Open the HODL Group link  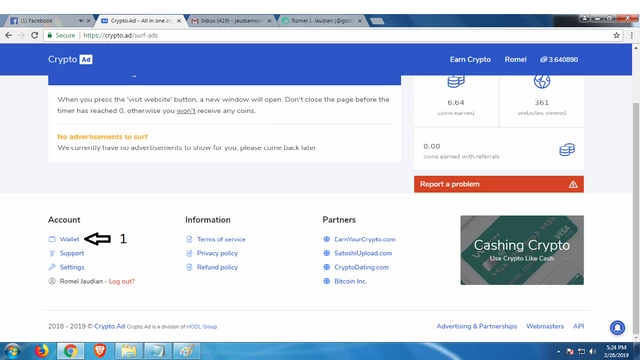[x=202, y=327]
